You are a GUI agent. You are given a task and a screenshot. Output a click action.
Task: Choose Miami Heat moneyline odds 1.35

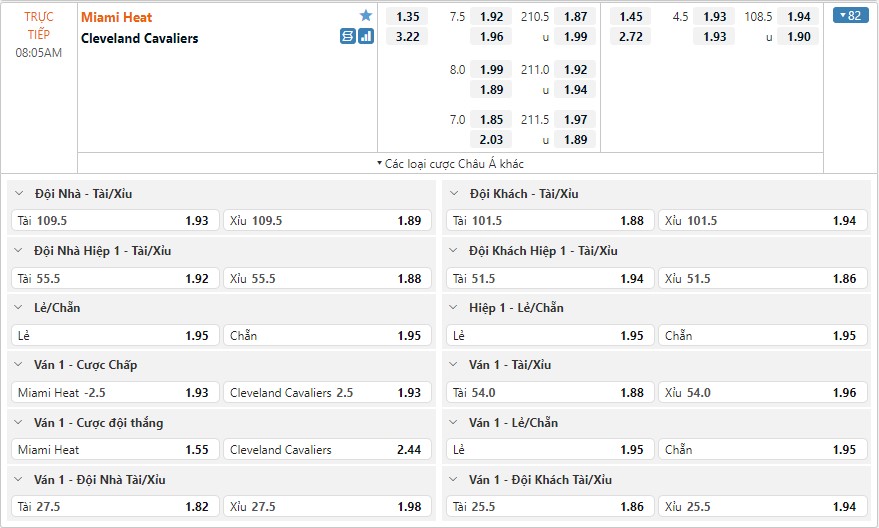point(408,17)
